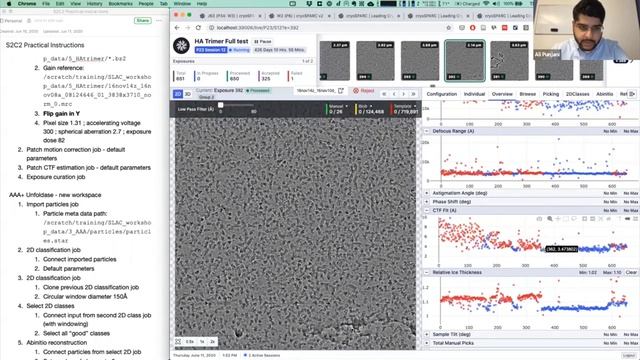
Task: Click the zoom magnifier icon in the CTF Fit plot toolbar
Action: point(550,219)
